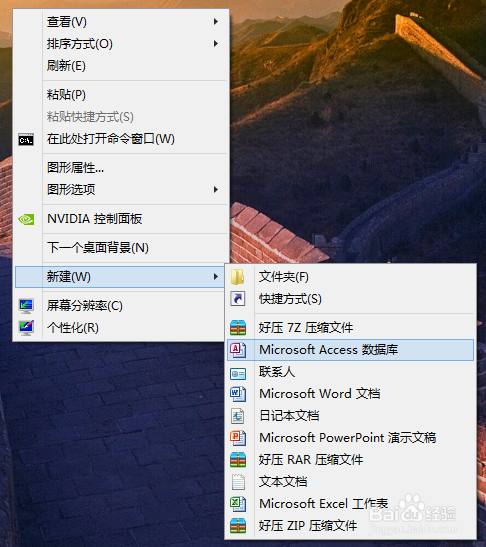486x547 pixels.
Task: Click the text document notepad icon
Action: [x=238, y=482]
